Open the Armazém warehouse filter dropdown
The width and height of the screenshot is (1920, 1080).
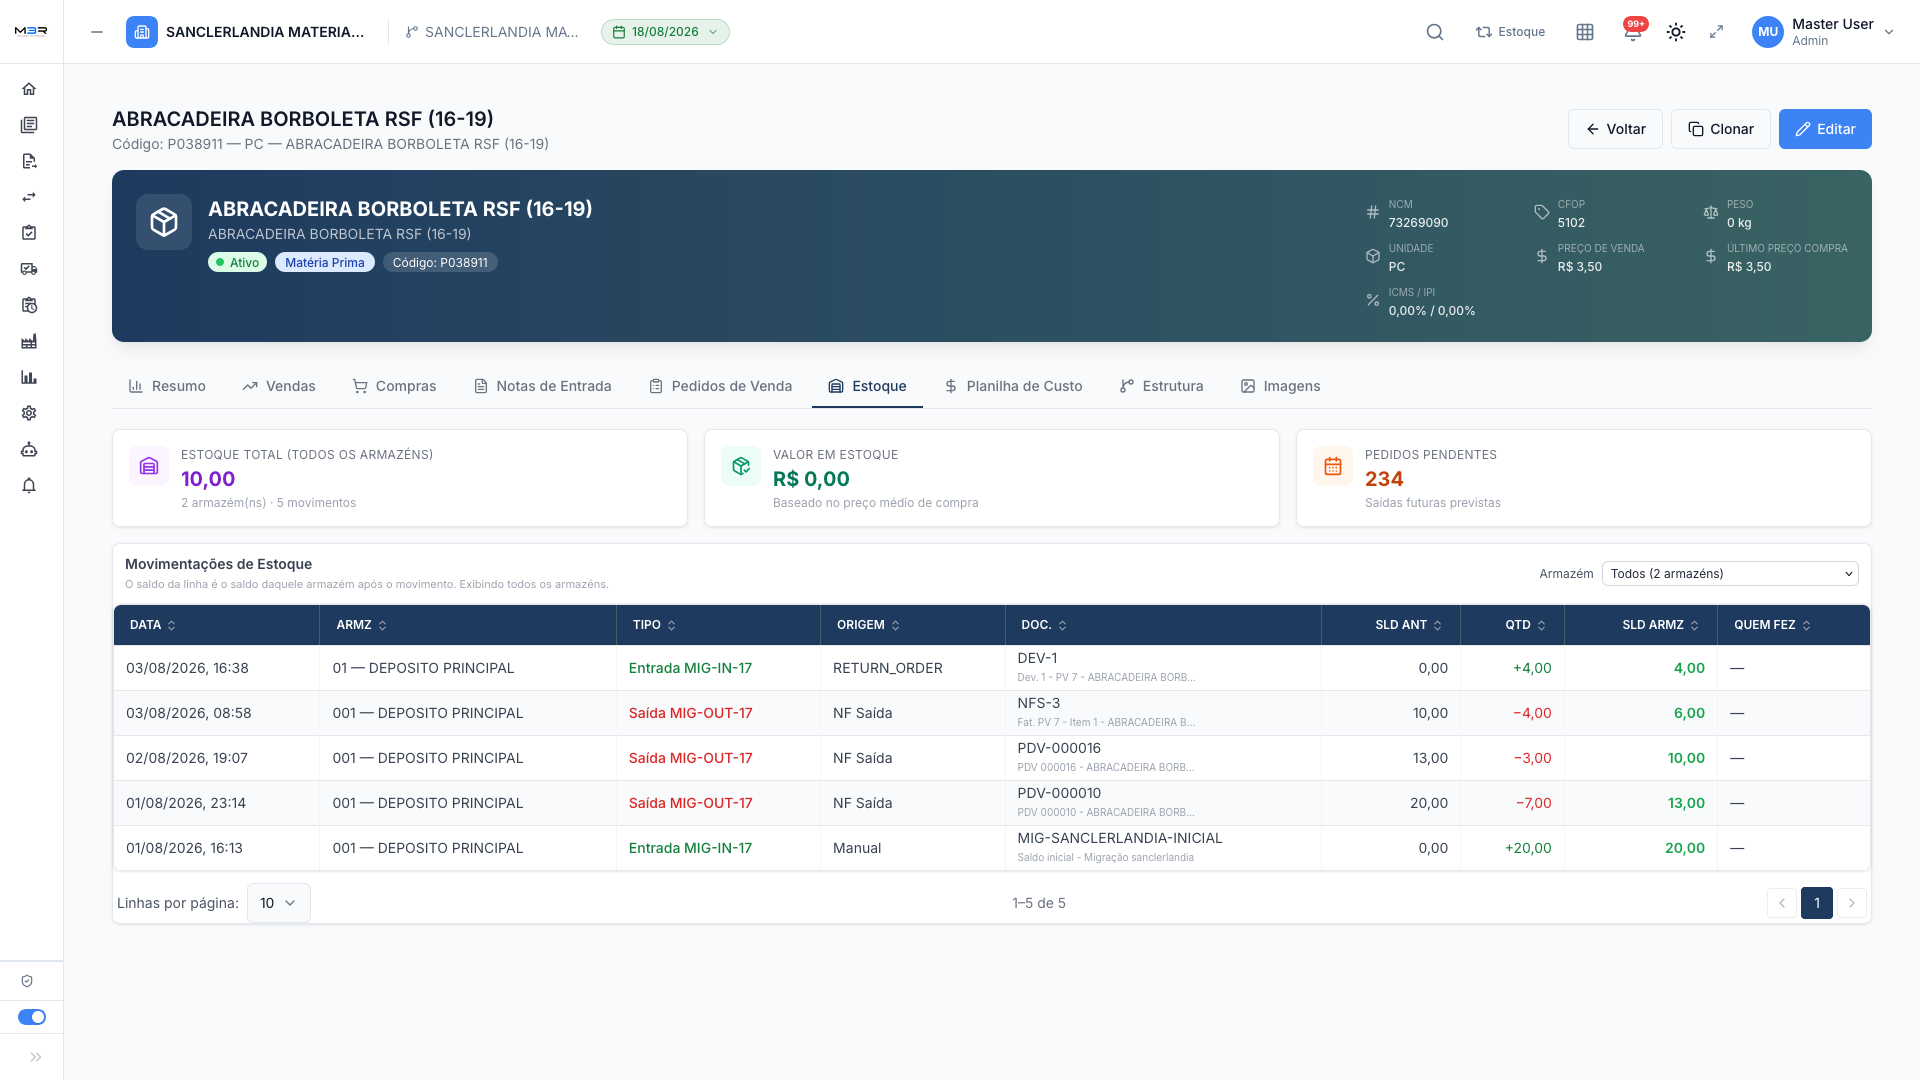[1730, 574]
